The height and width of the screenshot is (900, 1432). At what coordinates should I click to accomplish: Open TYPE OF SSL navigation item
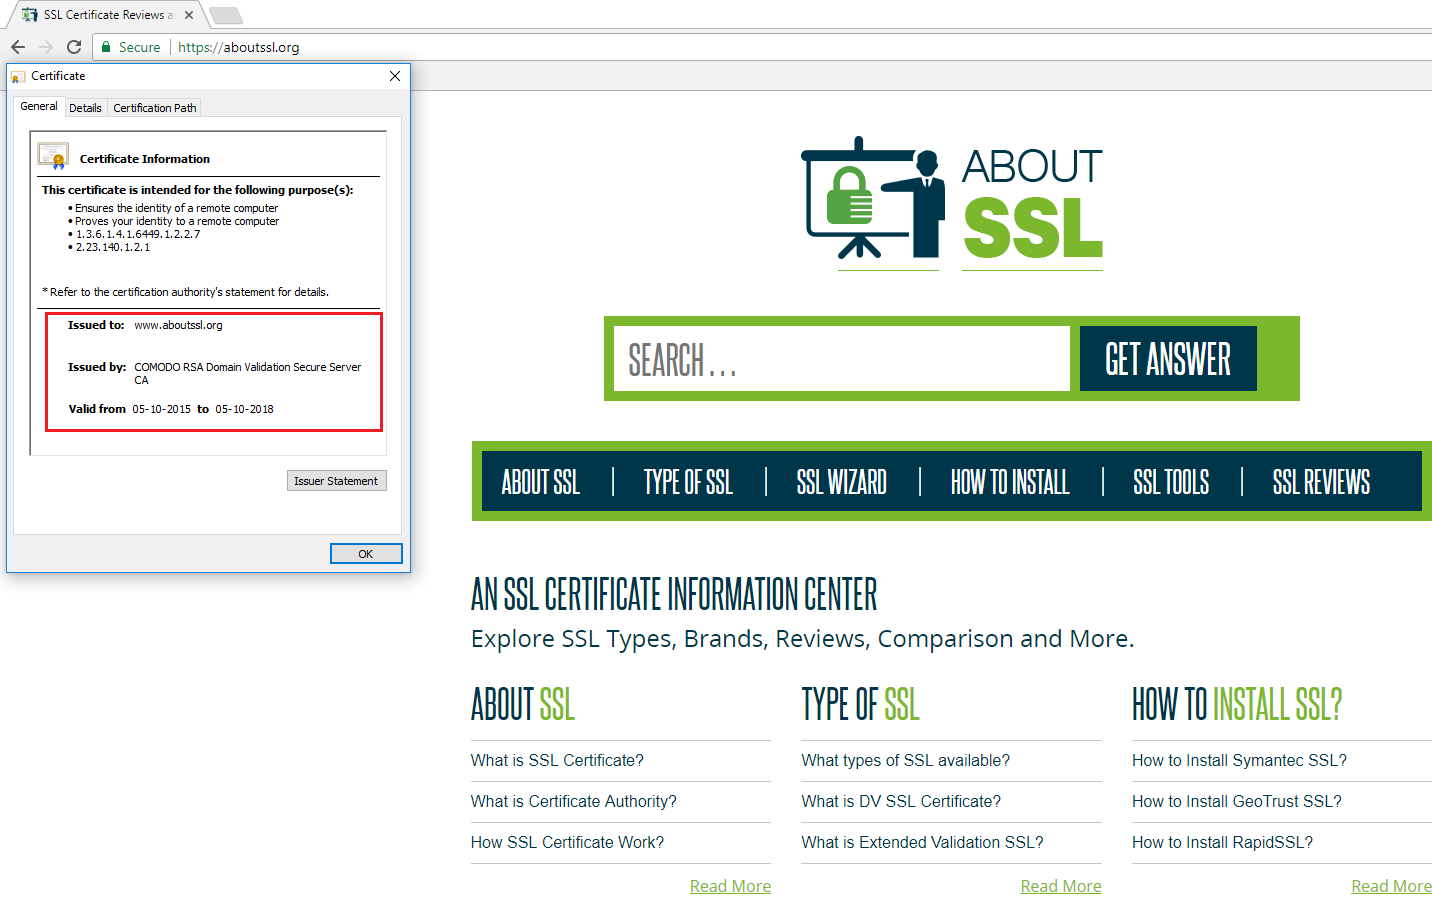(x=688, y=482)
